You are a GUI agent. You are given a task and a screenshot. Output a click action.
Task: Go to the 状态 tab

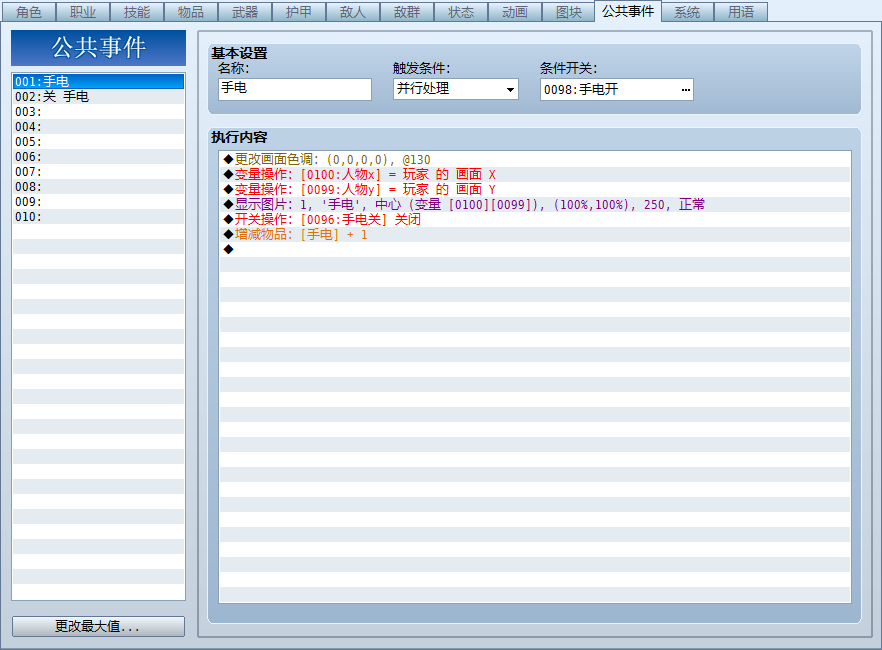[461, 12]
